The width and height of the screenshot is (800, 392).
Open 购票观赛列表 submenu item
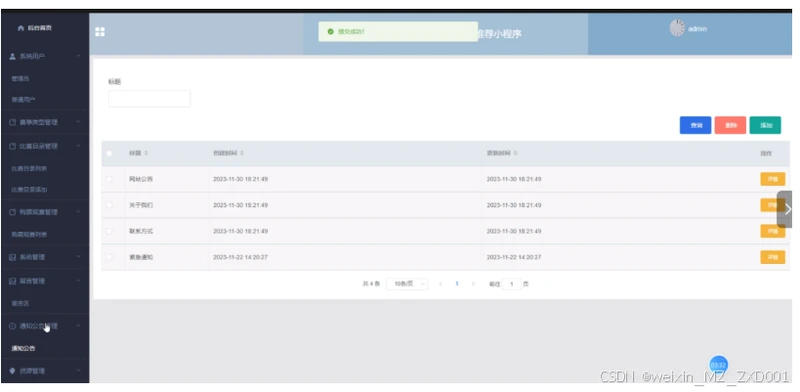click(29, 235)
